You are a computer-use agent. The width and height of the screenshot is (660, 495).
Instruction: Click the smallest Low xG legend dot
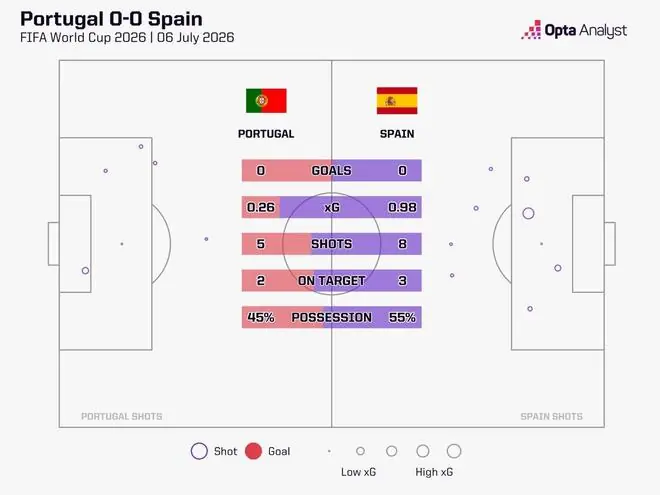329,451
